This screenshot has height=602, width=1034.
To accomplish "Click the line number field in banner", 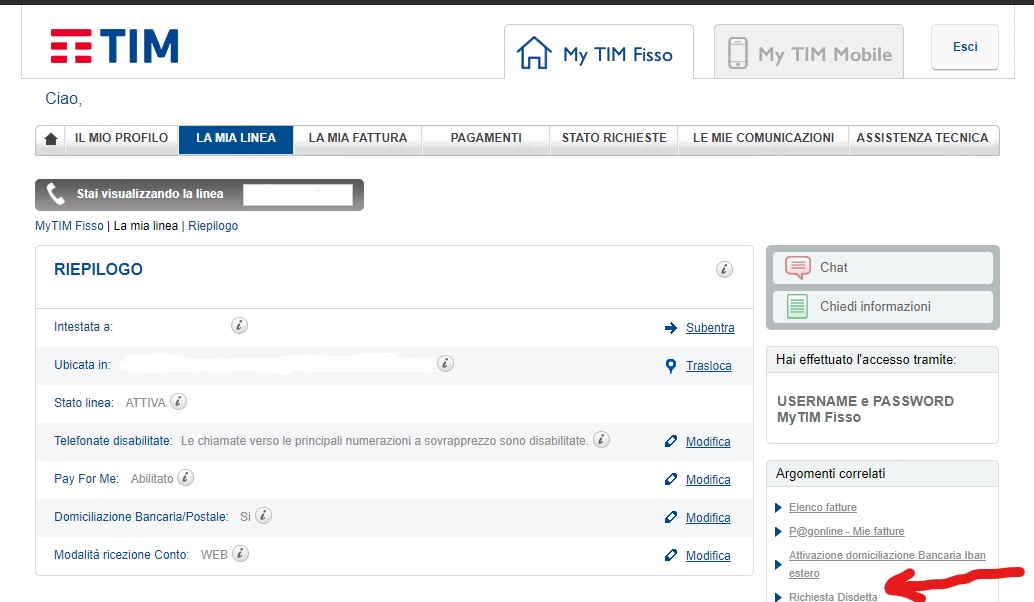I will tap(297, 195).
